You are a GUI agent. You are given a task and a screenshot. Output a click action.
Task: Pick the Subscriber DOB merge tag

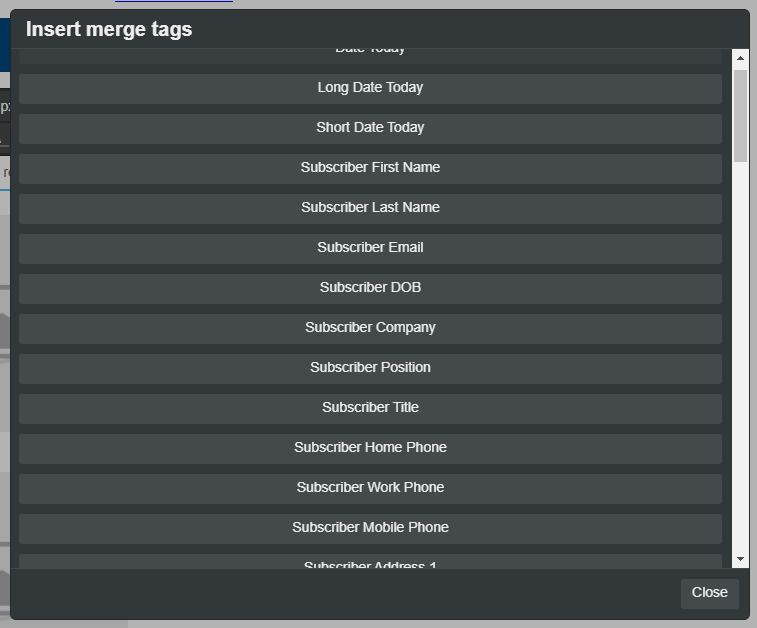click(370, 288)
